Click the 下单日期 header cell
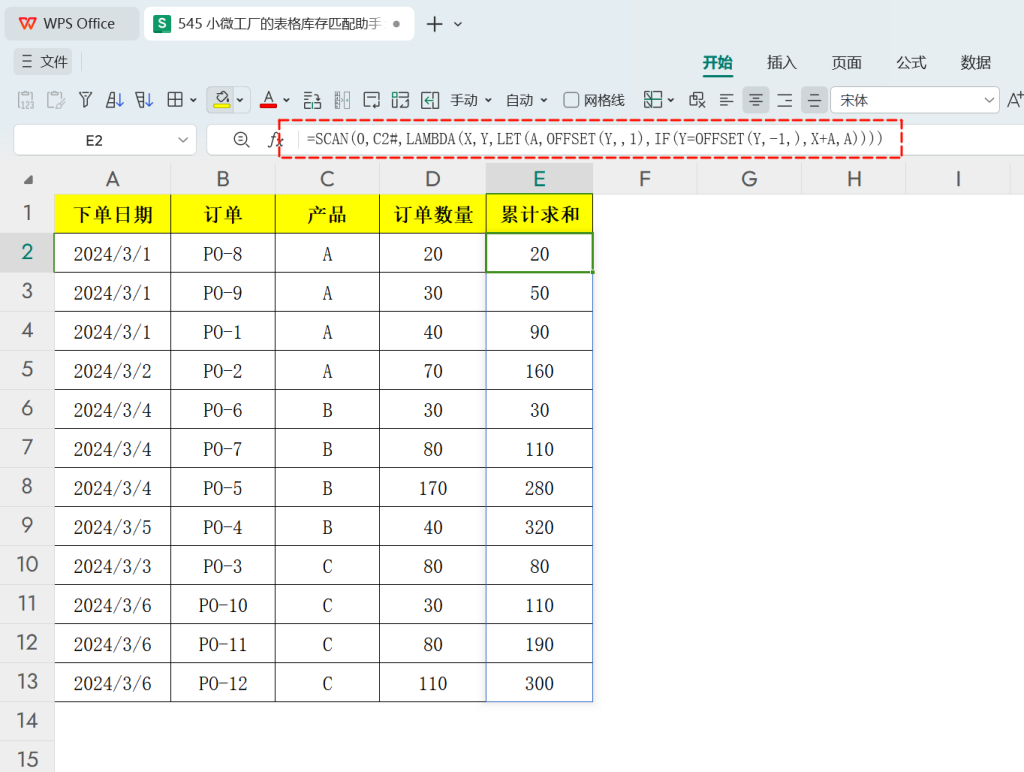This screenshot has width=1024, height=772. point(112,214)
